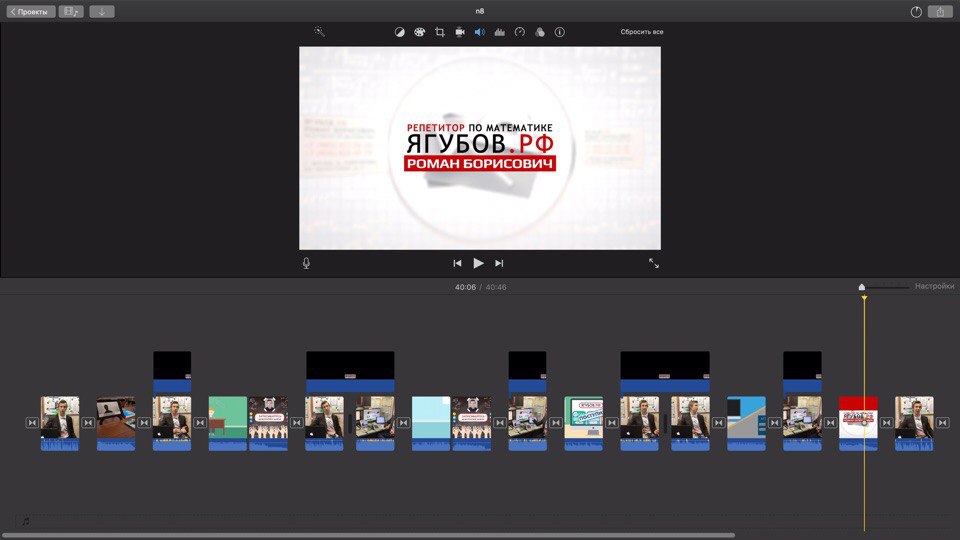Open the volume speaker adjustment
The width and height of the screenshot is (960, 540).
[479, 32]
